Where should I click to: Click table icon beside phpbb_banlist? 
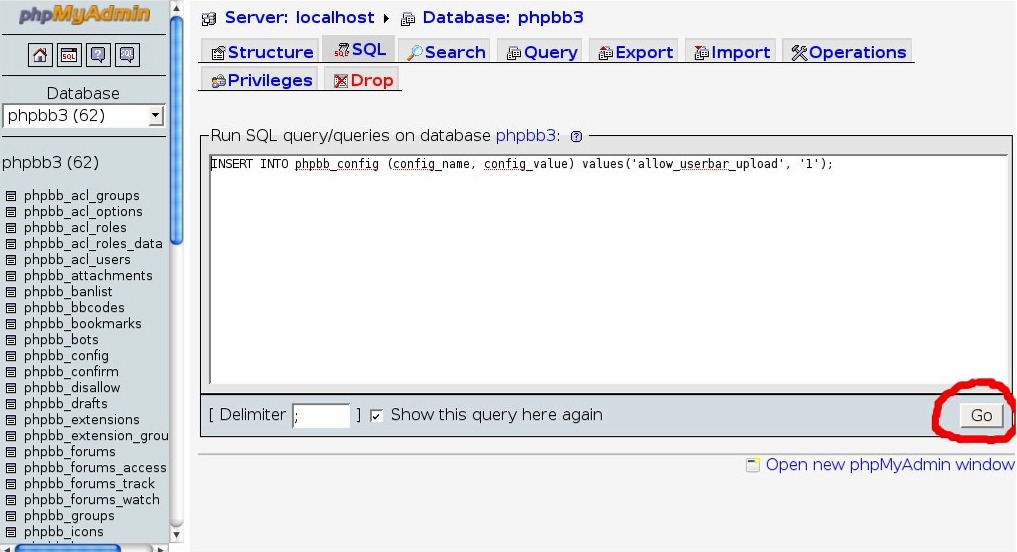(11, 292)
